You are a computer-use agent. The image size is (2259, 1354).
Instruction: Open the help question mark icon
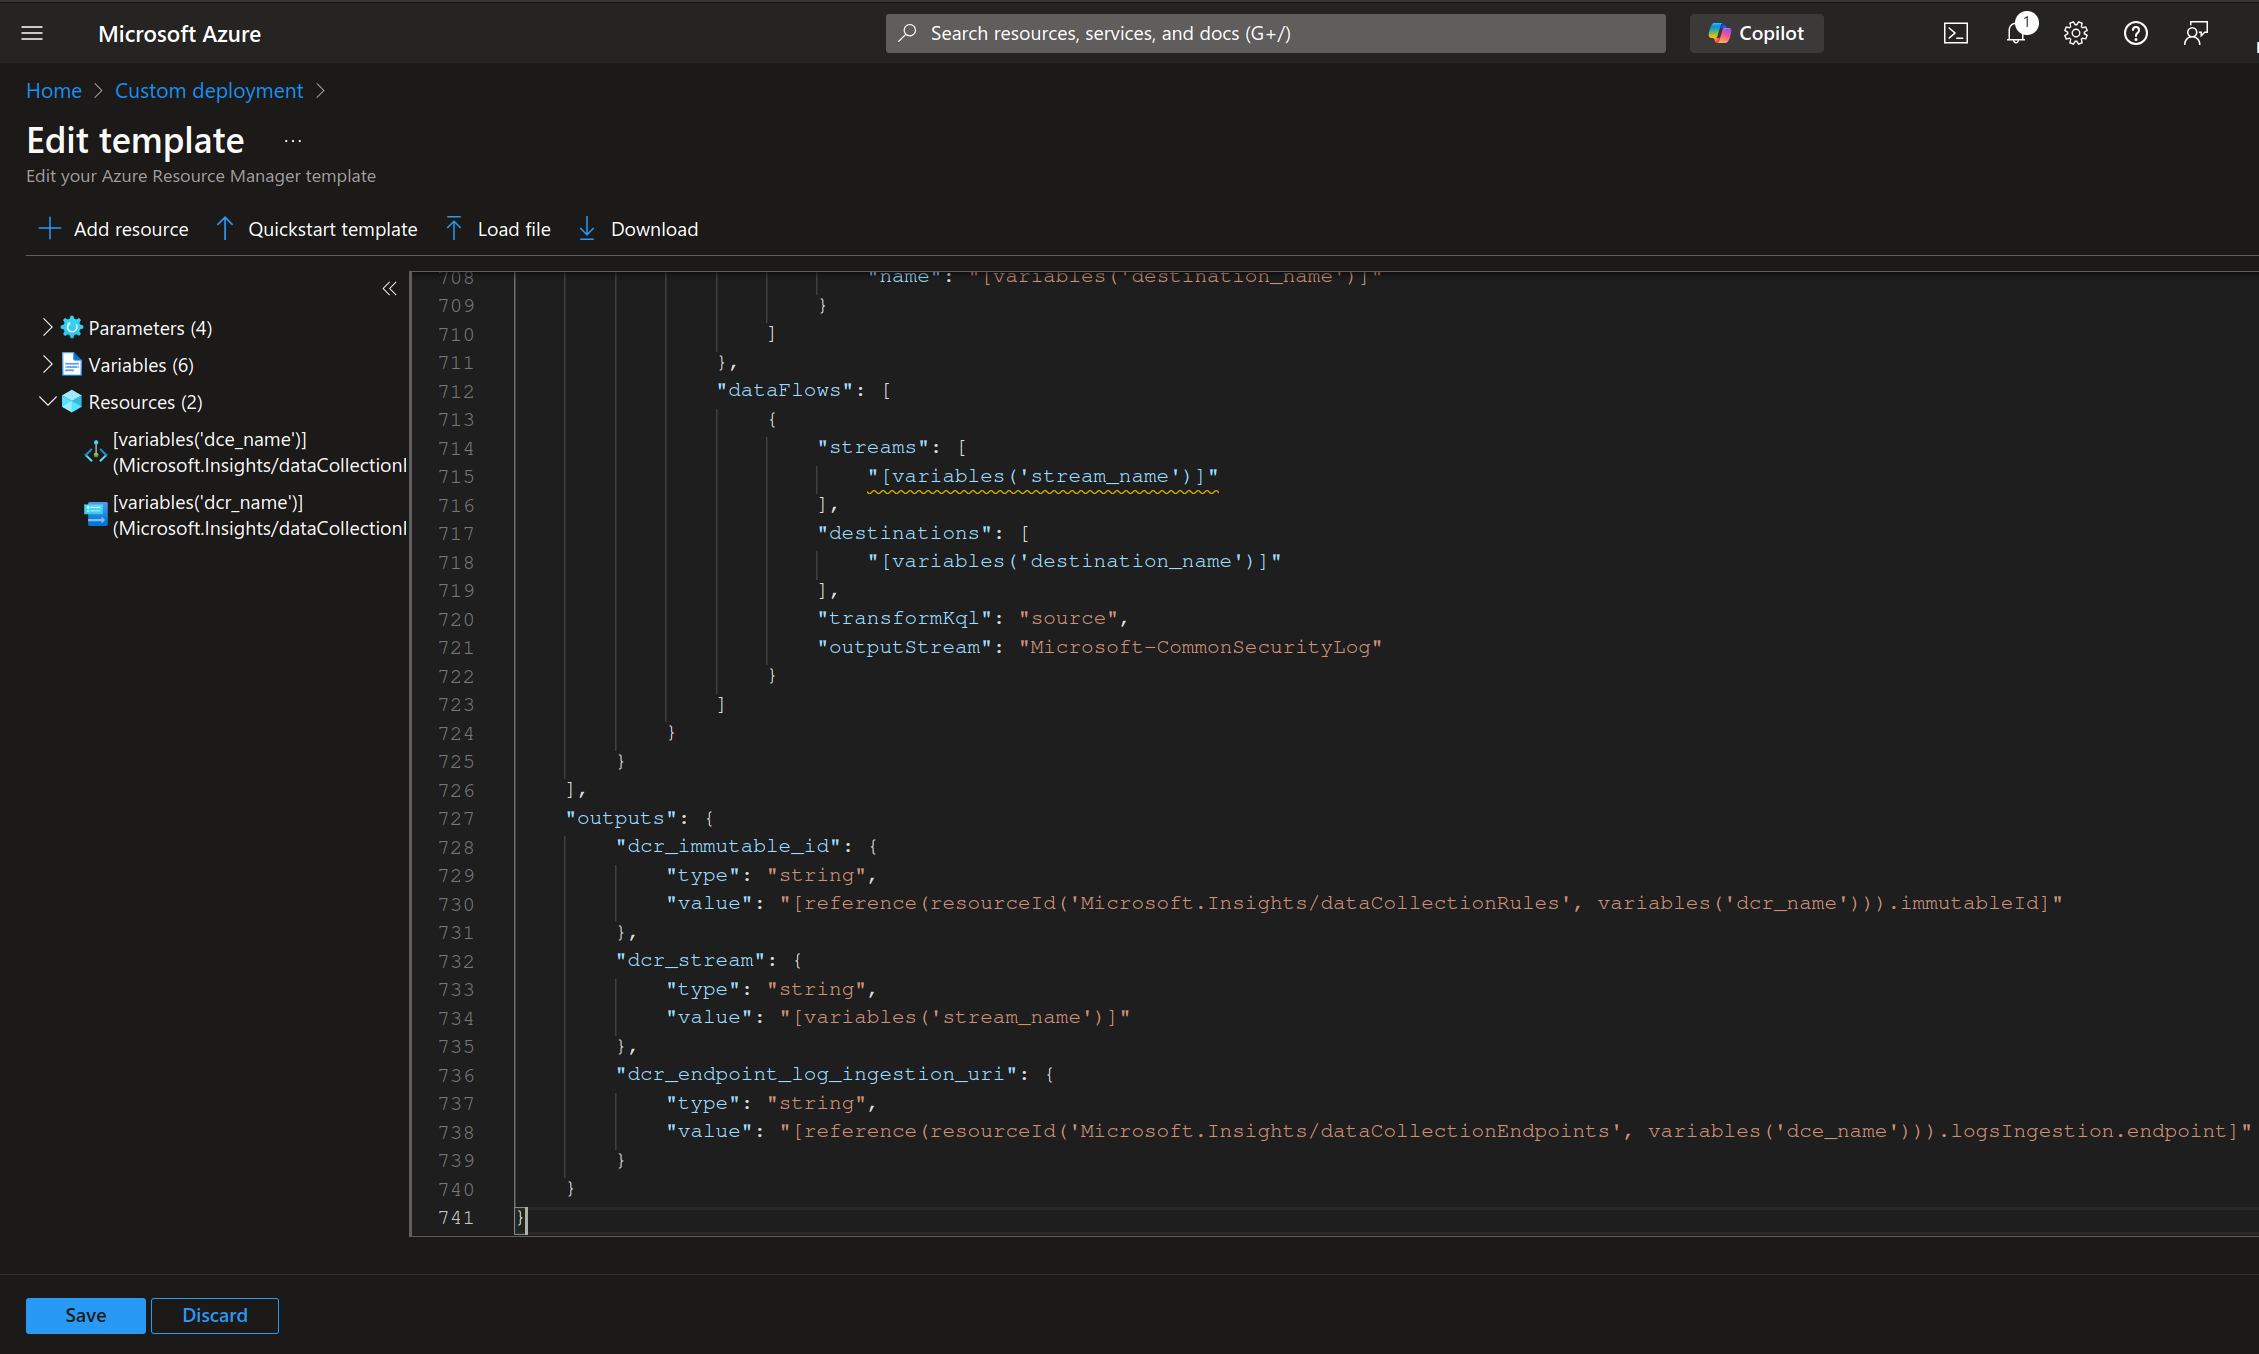pyautogui.click(x=2136, y=33)
